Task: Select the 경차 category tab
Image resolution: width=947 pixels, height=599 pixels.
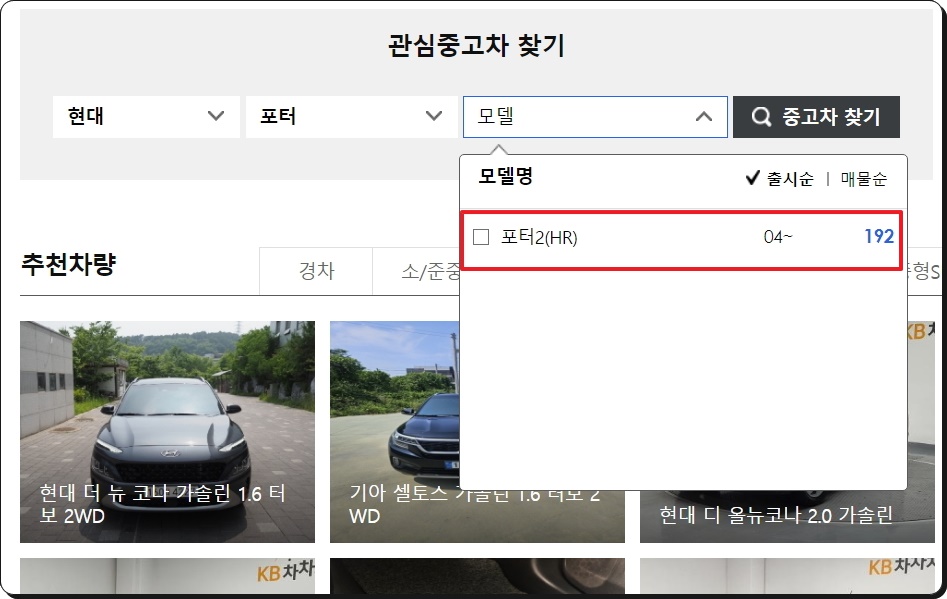Action: 316,271
